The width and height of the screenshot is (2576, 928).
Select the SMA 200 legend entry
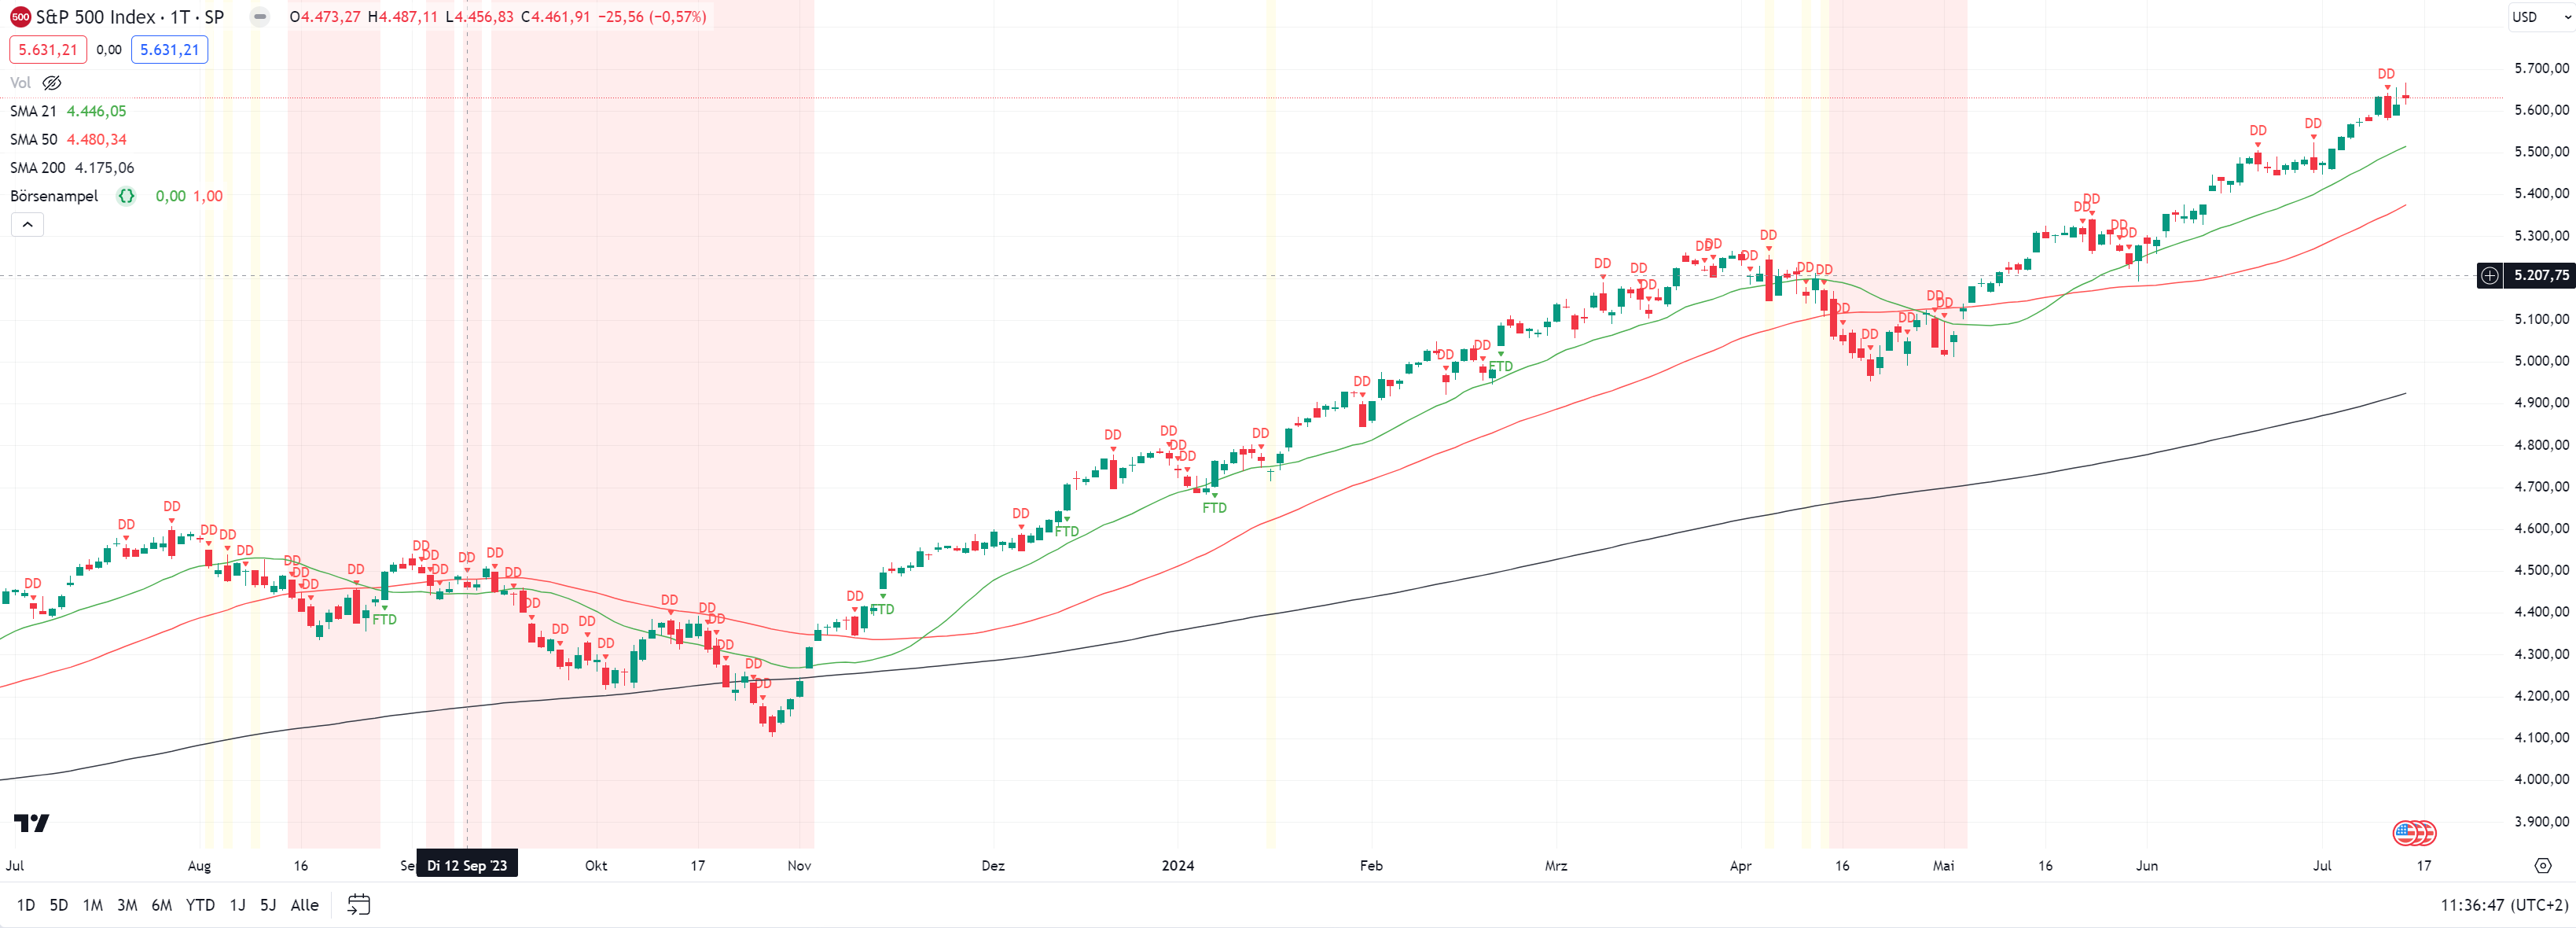coord(37,168)
